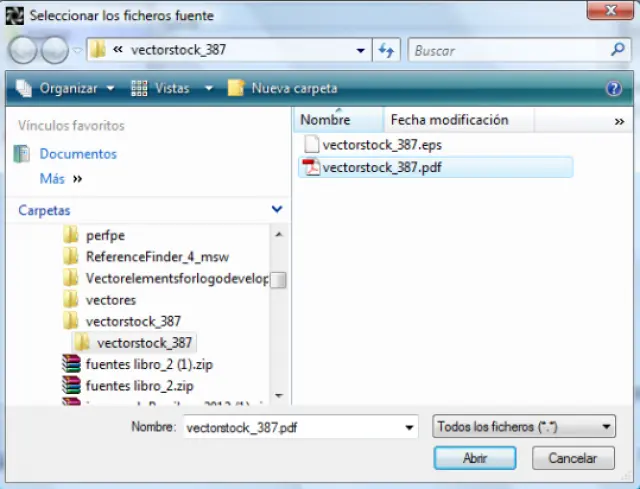
Task: Sort by Fecha modificación column header
Action: (449, 120)
